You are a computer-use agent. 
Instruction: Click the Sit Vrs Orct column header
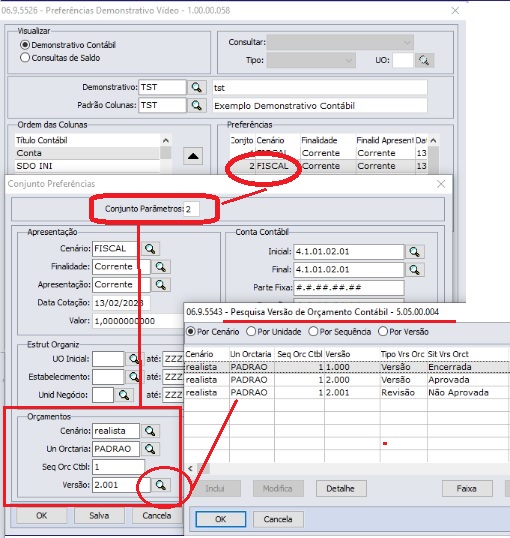pyautogui.click(x=468, y=354)
